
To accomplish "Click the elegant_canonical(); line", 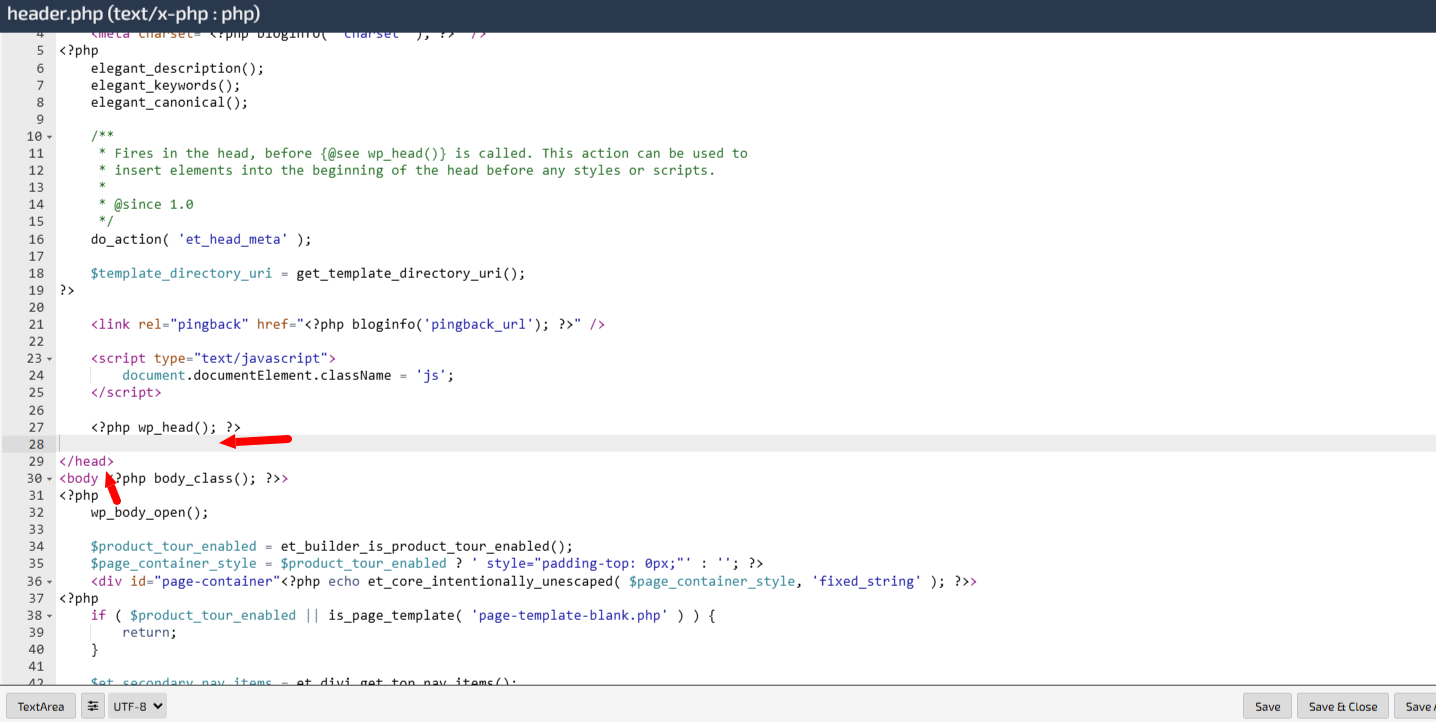I will [169, 102].
